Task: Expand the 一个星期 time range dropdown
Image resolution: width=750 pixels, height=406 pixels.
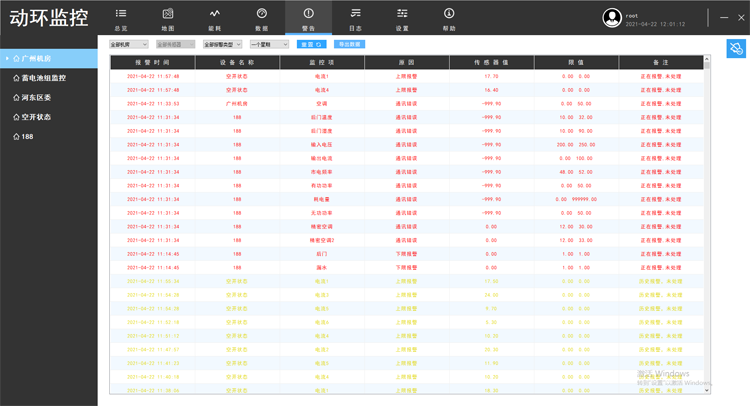Action: [269, 45]
